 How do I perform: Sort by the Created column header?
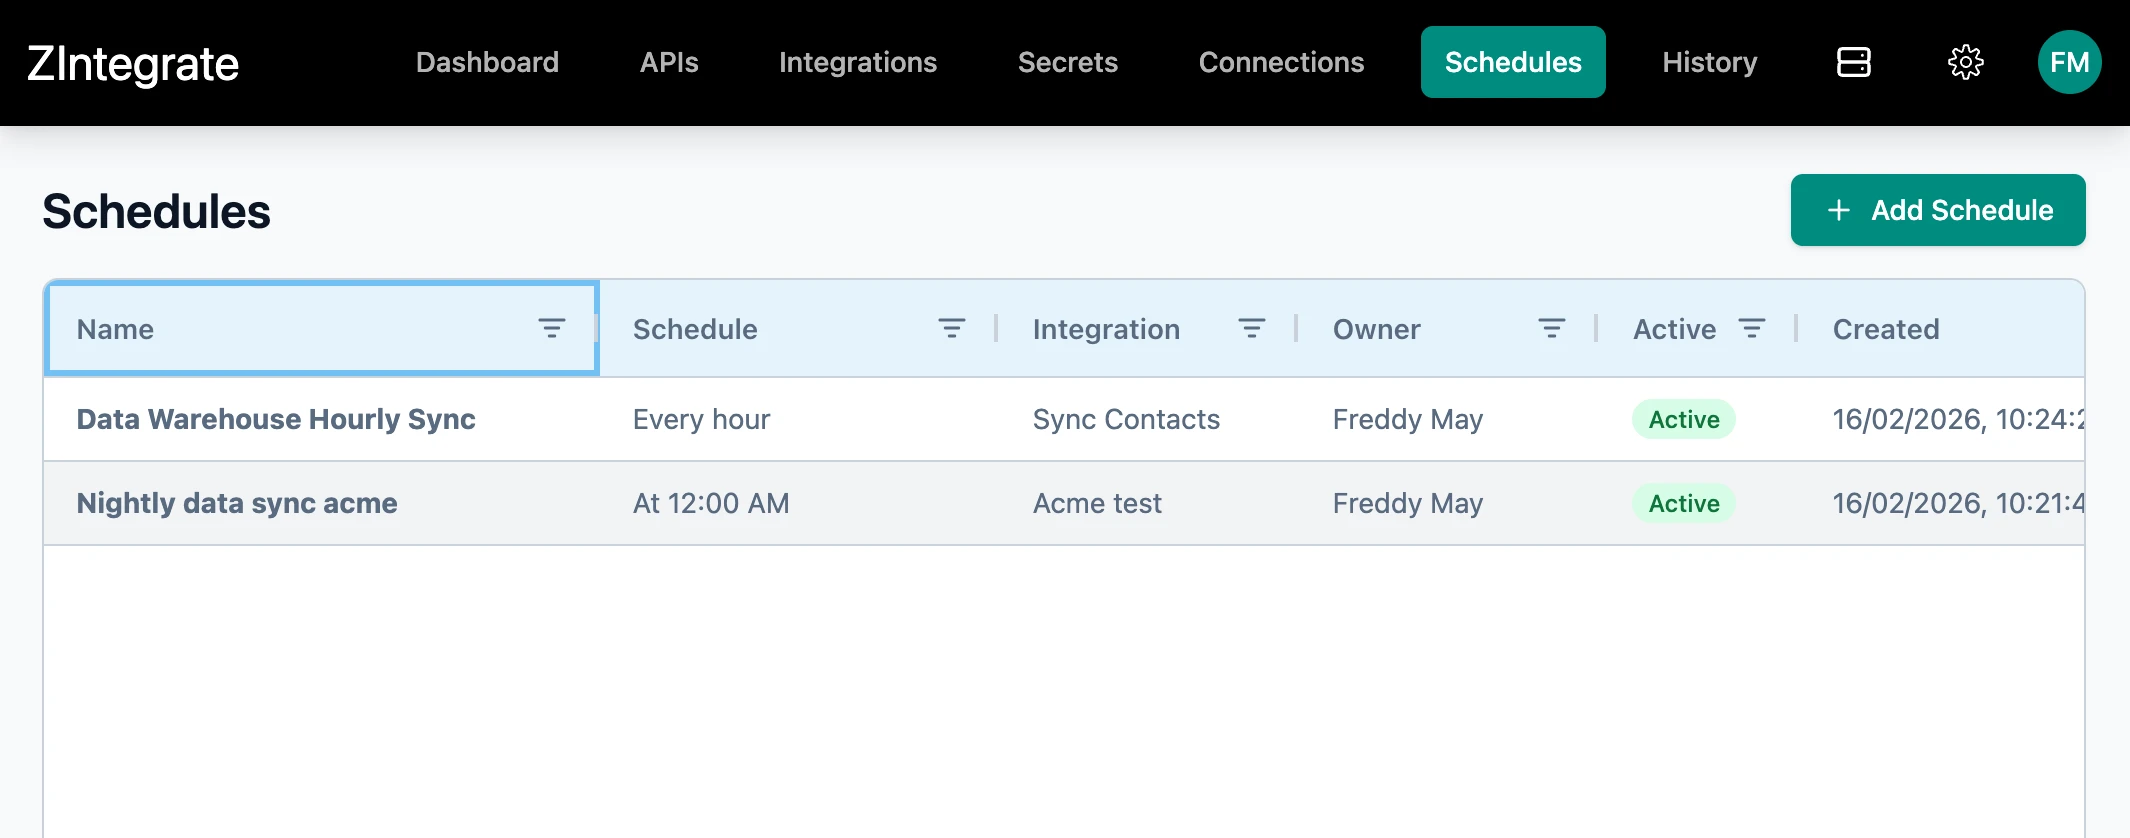[1886, 329]
